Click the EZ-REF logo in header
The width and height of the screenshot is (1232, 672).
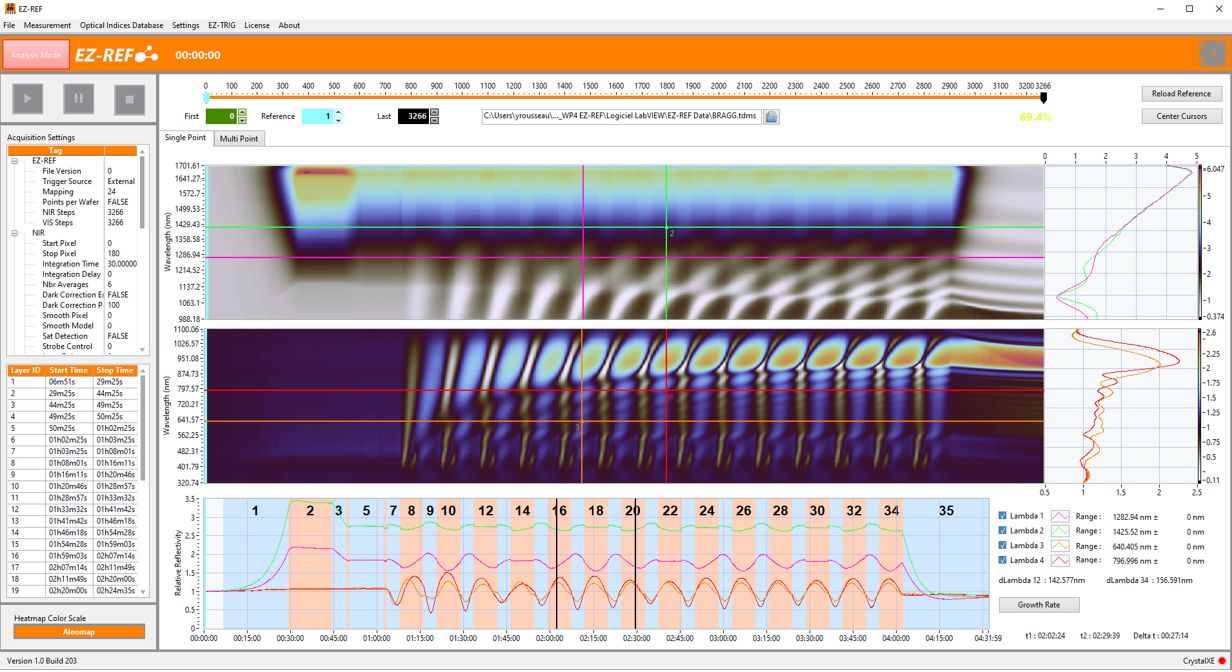pos(117,54)
